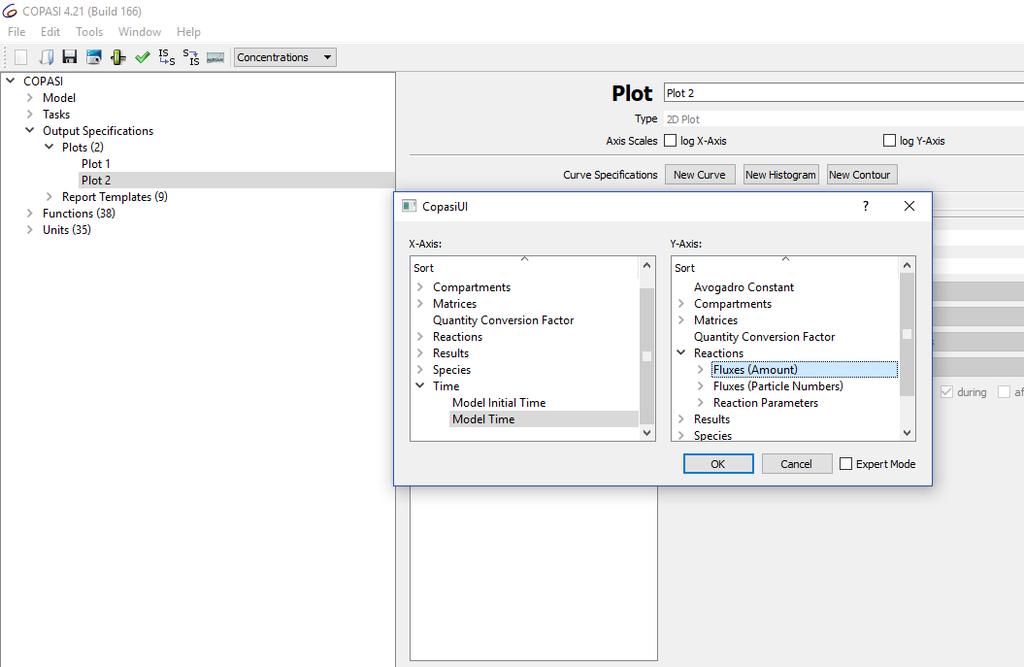Click the New Histogram button
This screenshot has height=667, width=1024.
click(780, 175)
